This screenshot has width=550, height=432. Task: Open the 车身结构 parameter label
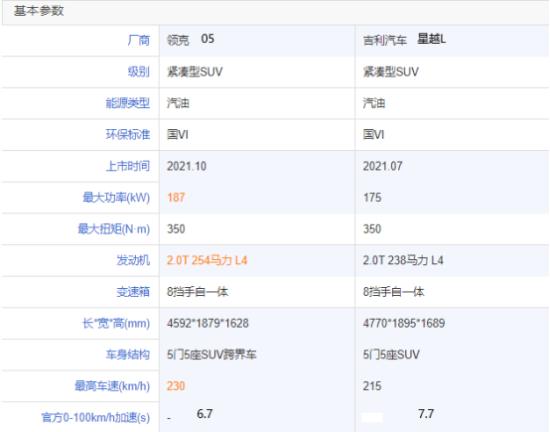(128, 355)
